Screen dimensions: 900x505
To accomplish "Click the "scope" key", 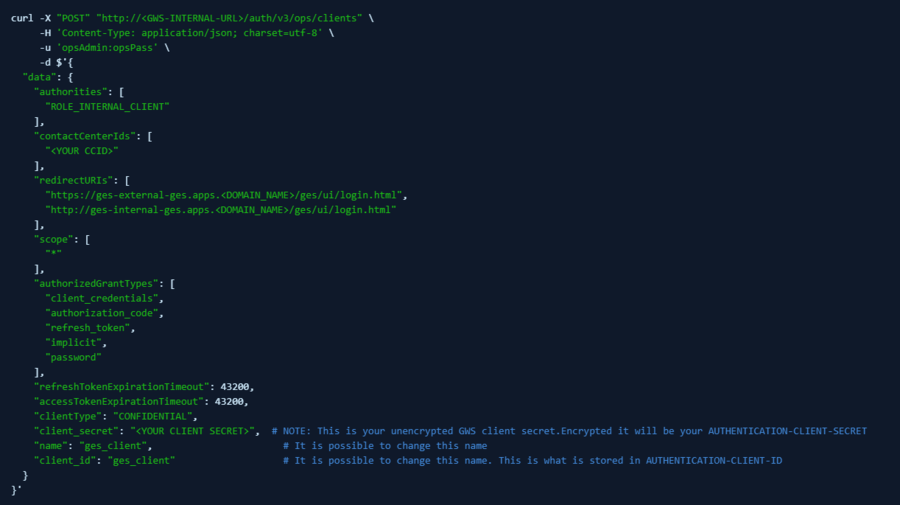I will 54,239.
